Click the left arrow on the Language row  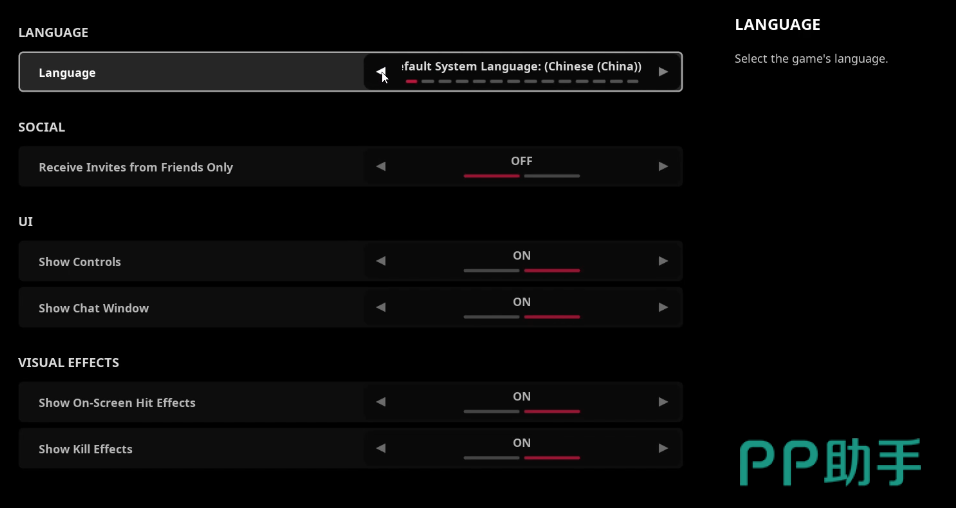380,72
